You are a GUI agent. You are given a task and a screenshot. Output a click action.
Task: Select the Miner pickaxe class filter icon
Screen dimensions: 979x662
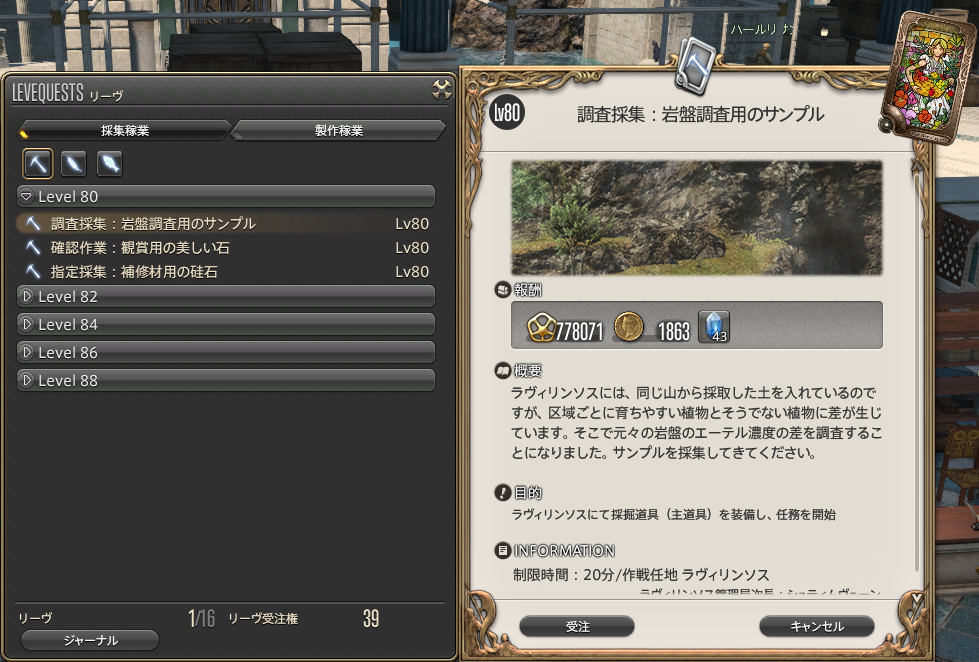37,164
